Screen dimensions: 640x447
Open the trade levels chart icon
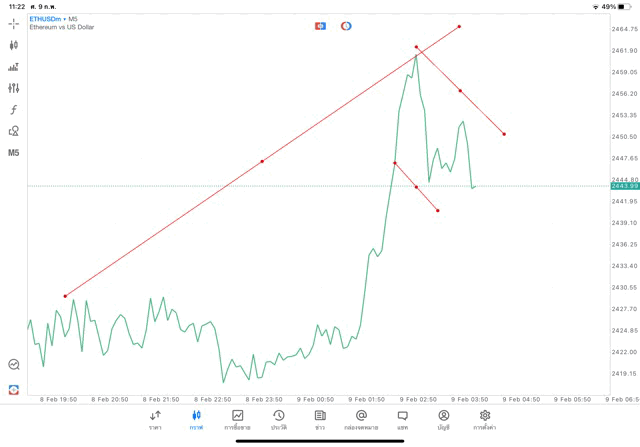click(x=14, y=67)
